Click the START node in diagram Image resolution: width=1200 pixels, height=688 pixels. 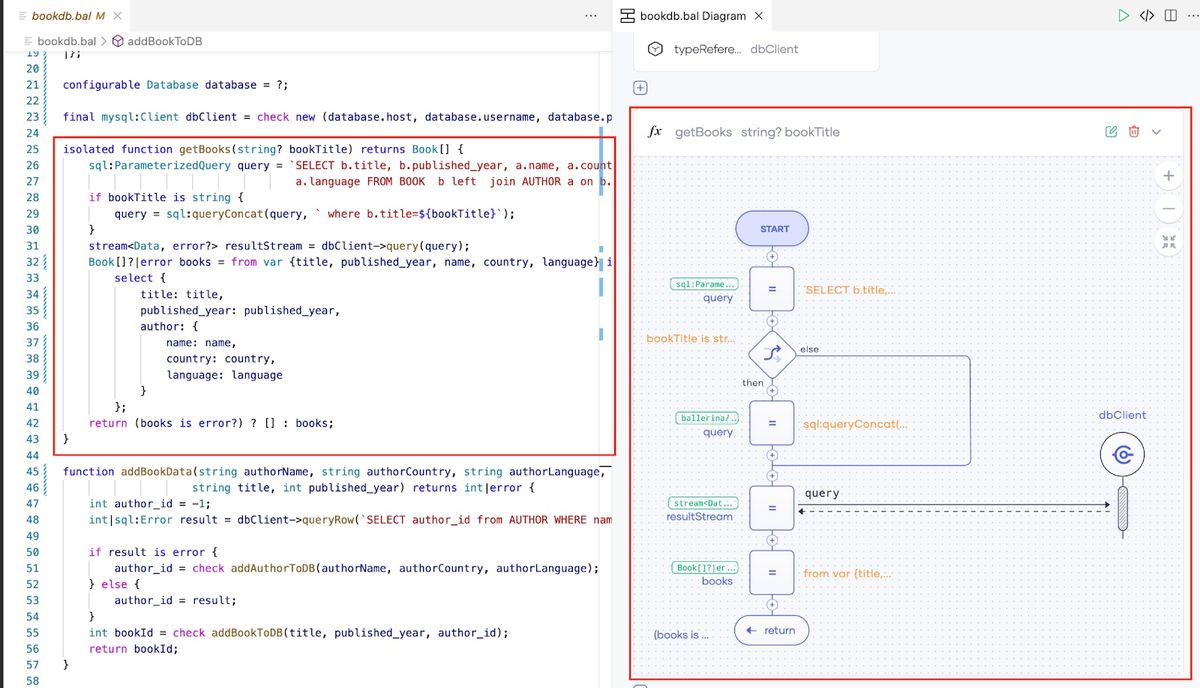coord(774,229)
